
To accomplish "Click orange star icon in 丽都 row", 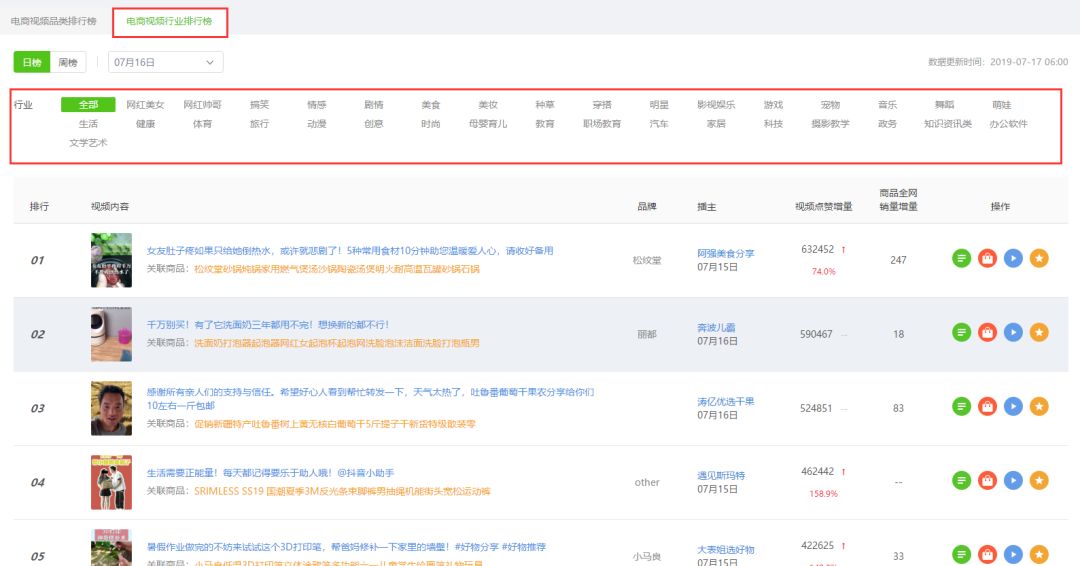I will 1039,333.
